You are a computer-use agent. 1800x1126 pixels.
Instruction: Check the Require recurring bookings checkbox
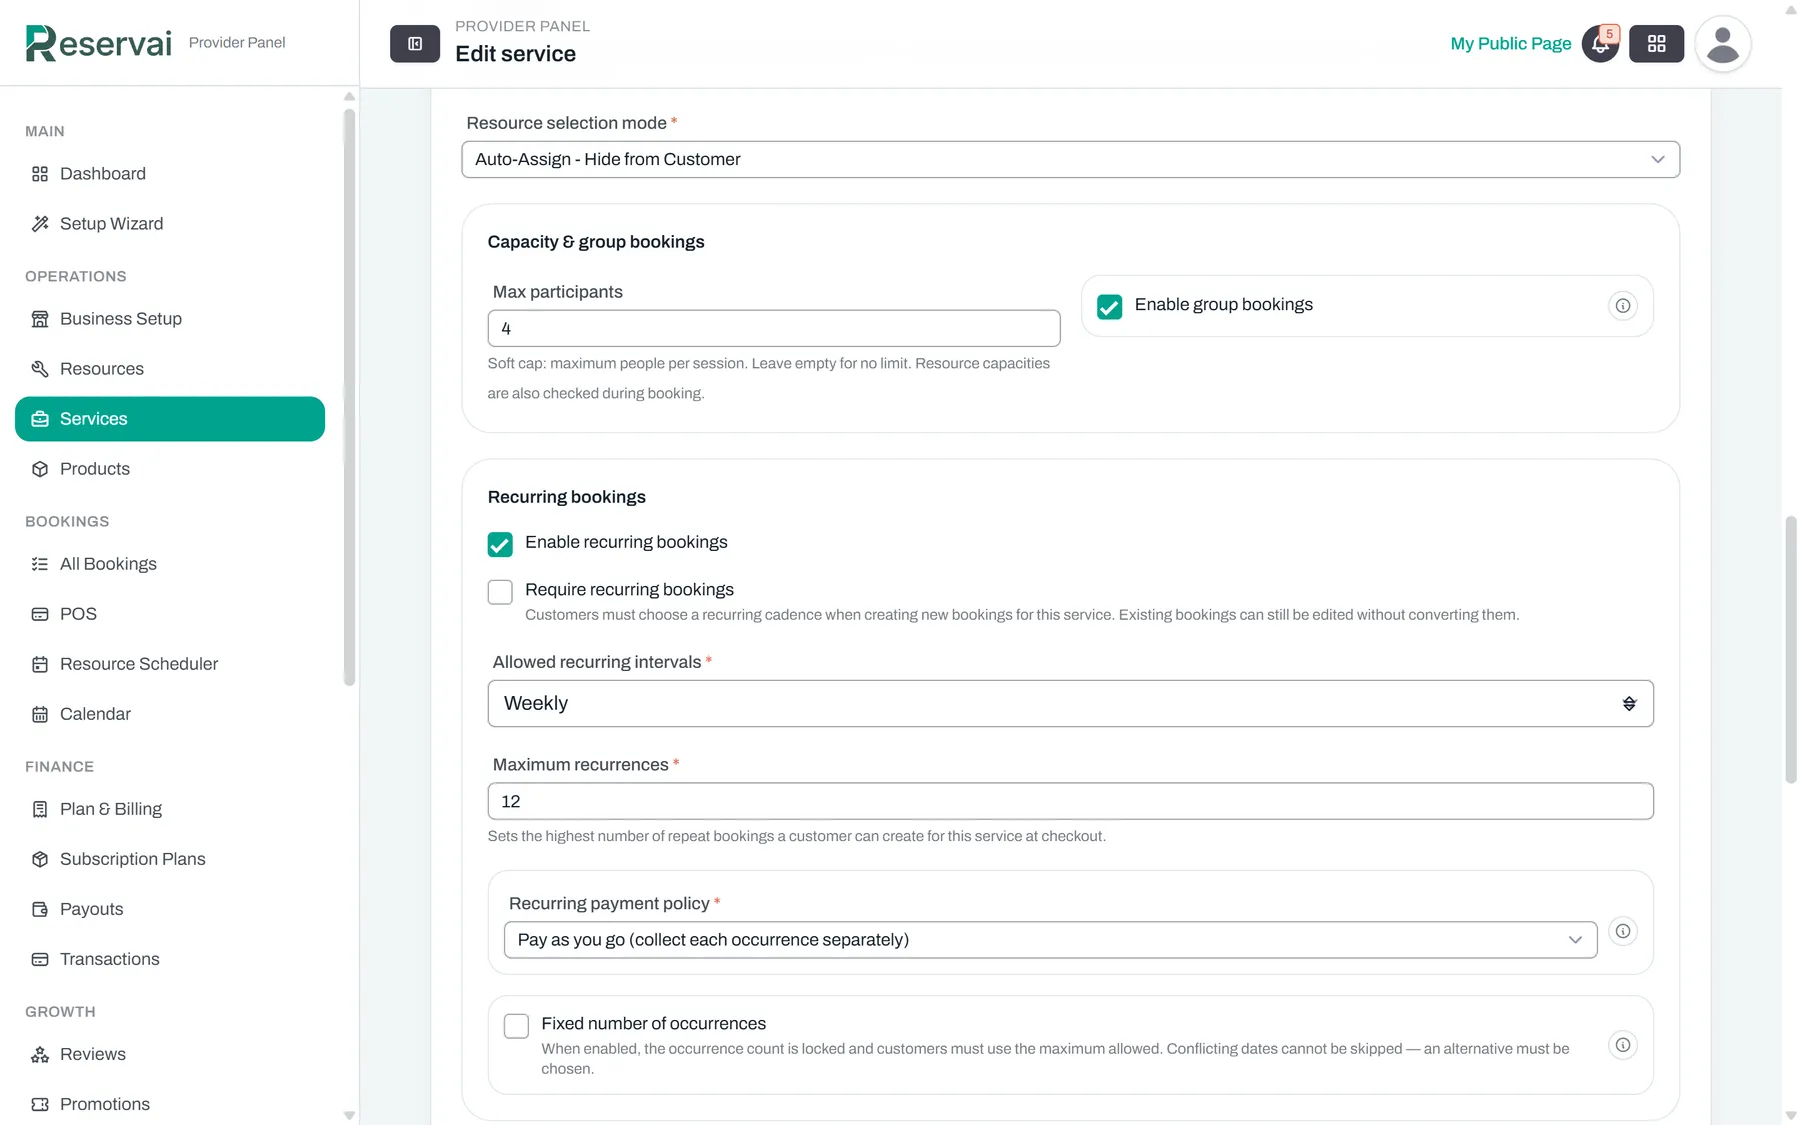coord(500,592)
